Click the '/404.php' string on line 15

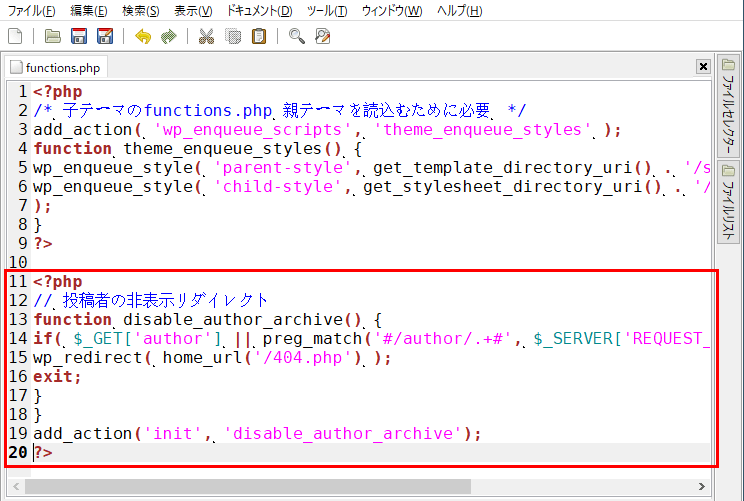point(302,357)
